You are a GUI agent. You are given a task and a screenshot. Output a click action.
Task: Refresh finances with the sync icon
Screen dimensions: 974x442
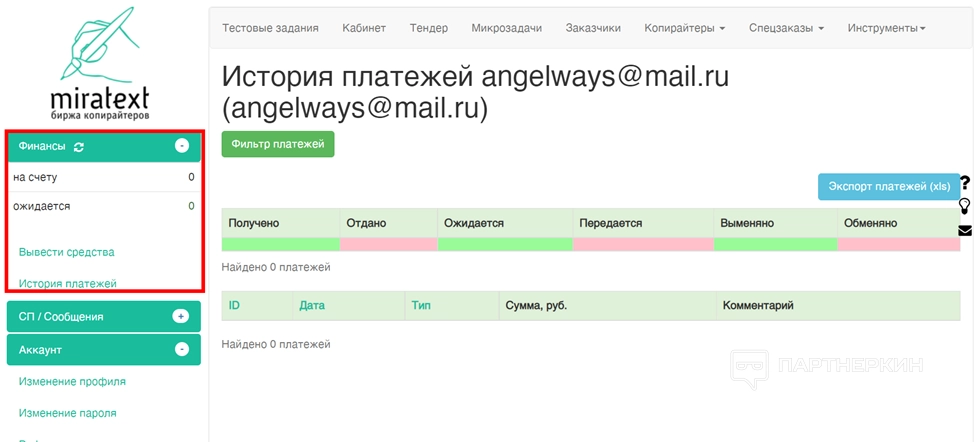click(79, 147)
